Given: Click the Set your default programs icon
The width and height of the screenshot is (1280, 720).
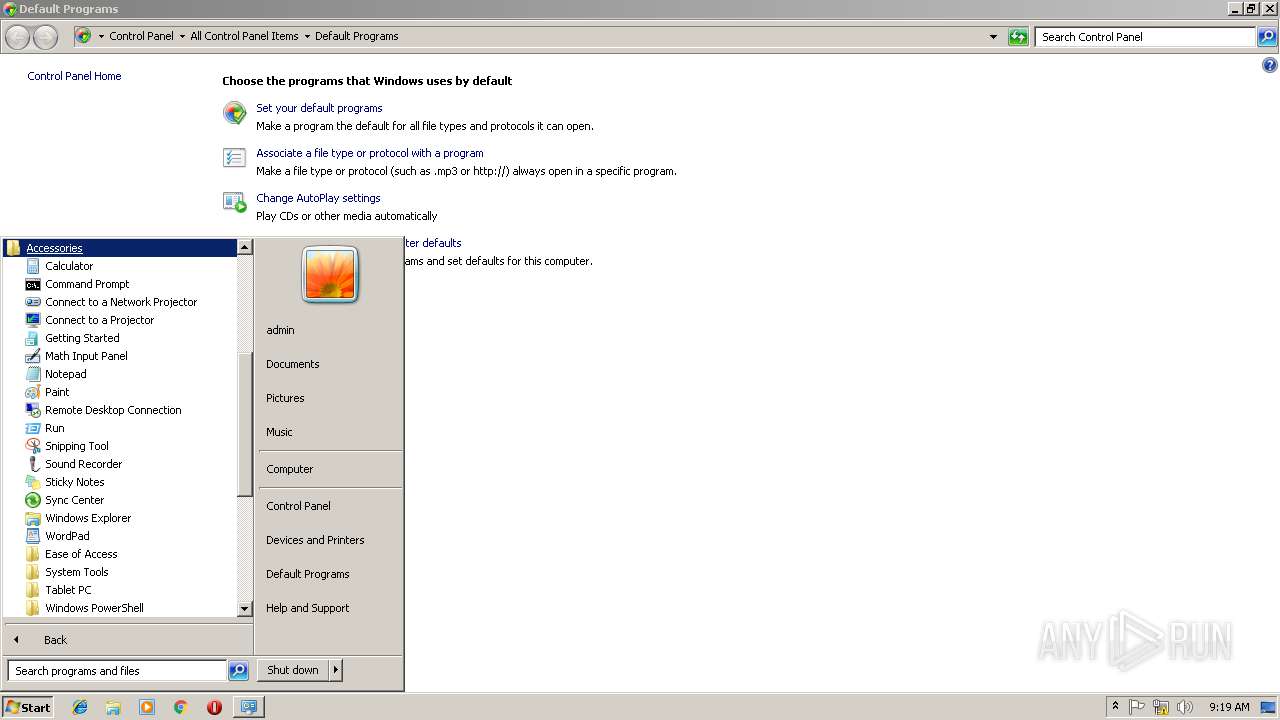Looking at the screenshot, I should click(x=234, y=113).
